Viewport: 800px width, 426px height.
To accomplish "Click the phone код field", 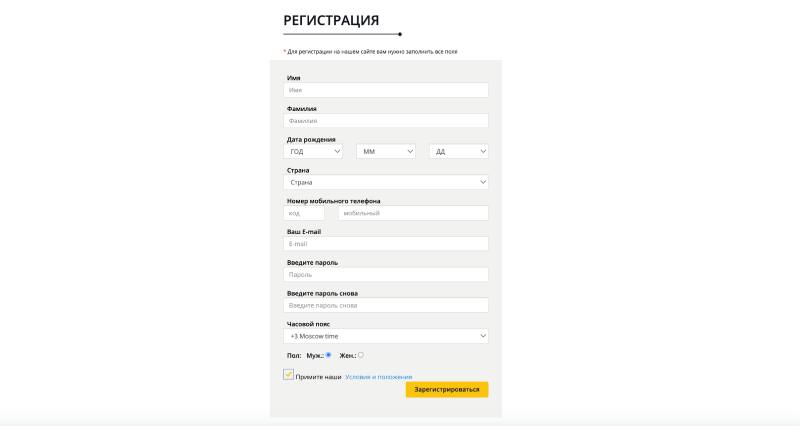I will point(305,213).
